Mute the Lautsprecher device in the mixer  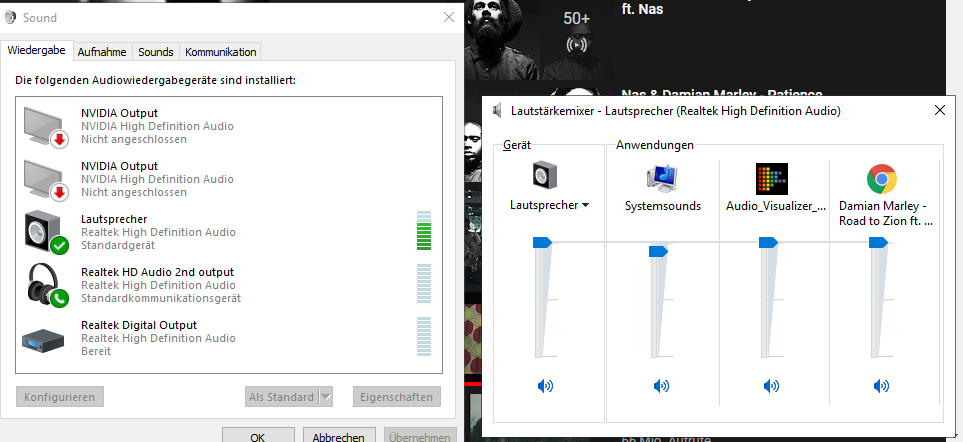545,386
